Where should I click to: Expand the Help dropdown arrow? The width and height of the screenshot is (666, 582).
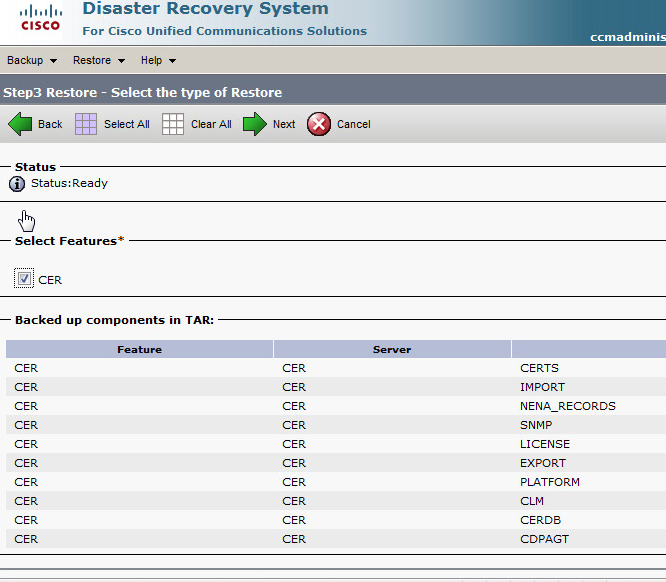pos(172,61)
